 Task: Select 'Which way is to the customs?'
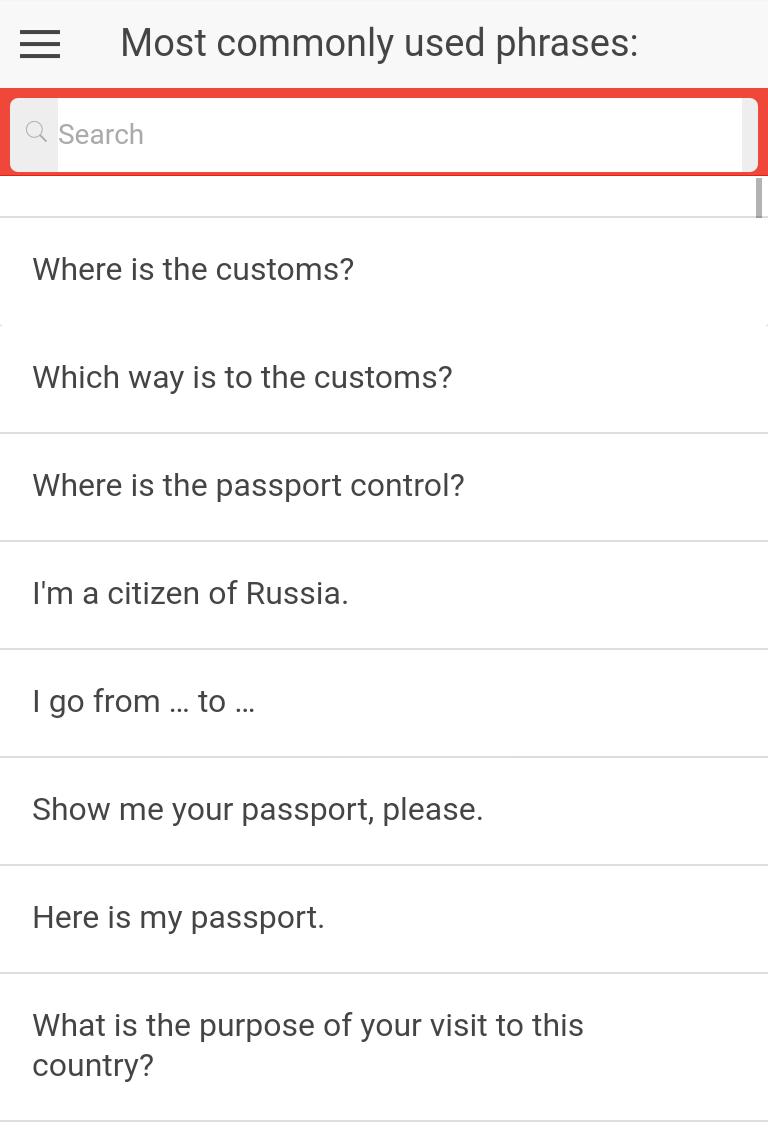click(x=242, y=377)
